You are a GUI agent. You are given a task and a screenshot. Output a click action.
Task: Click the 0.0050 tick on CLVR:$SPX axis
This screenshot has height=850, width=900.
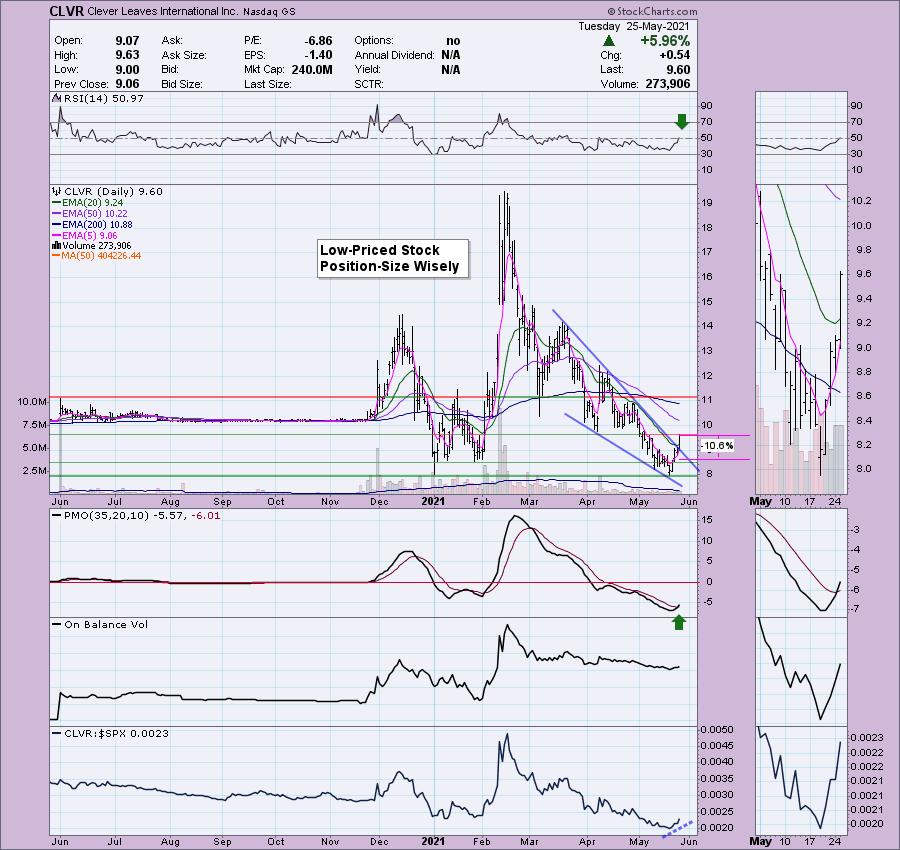point(717,729)
